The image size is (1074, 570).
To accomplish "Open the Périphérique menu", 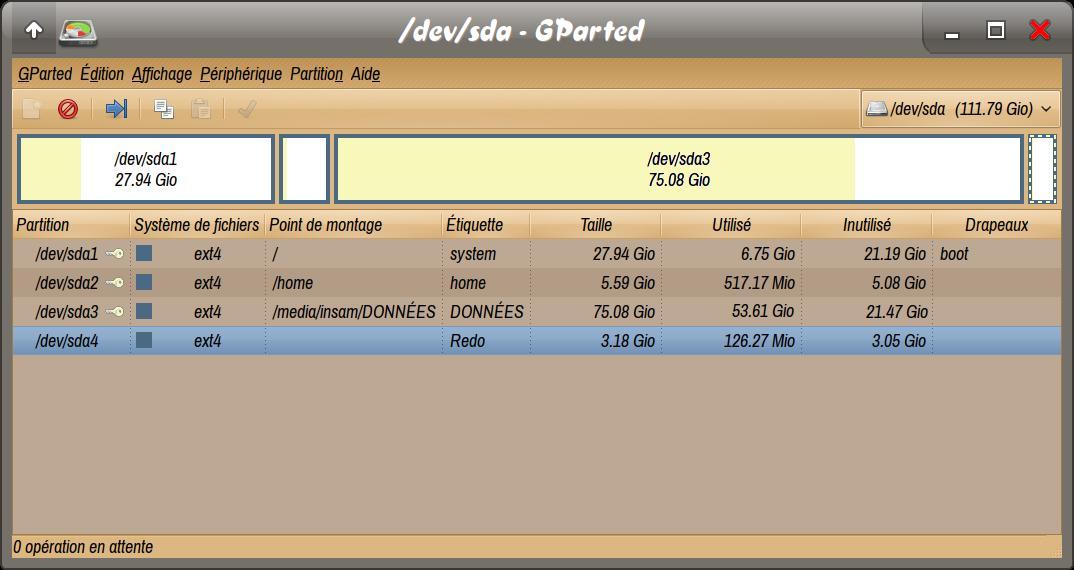I will point(241,74).
